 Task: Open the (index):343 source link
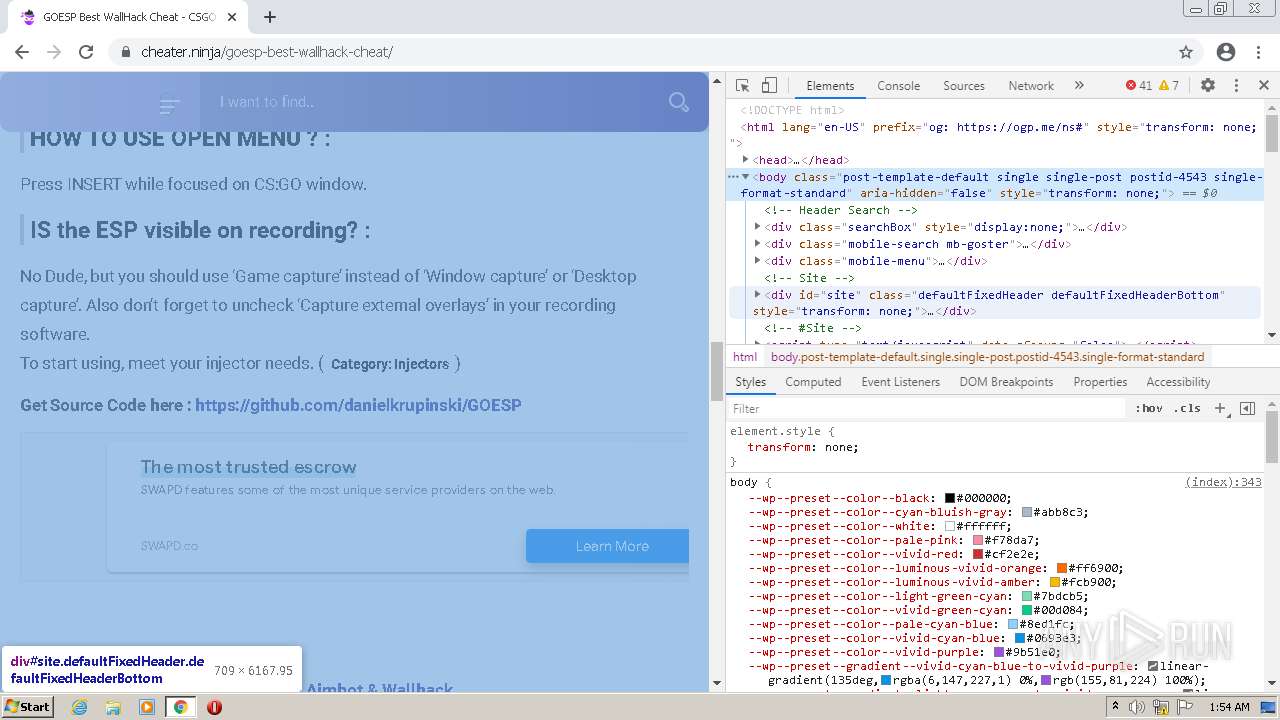(1223, 482)
